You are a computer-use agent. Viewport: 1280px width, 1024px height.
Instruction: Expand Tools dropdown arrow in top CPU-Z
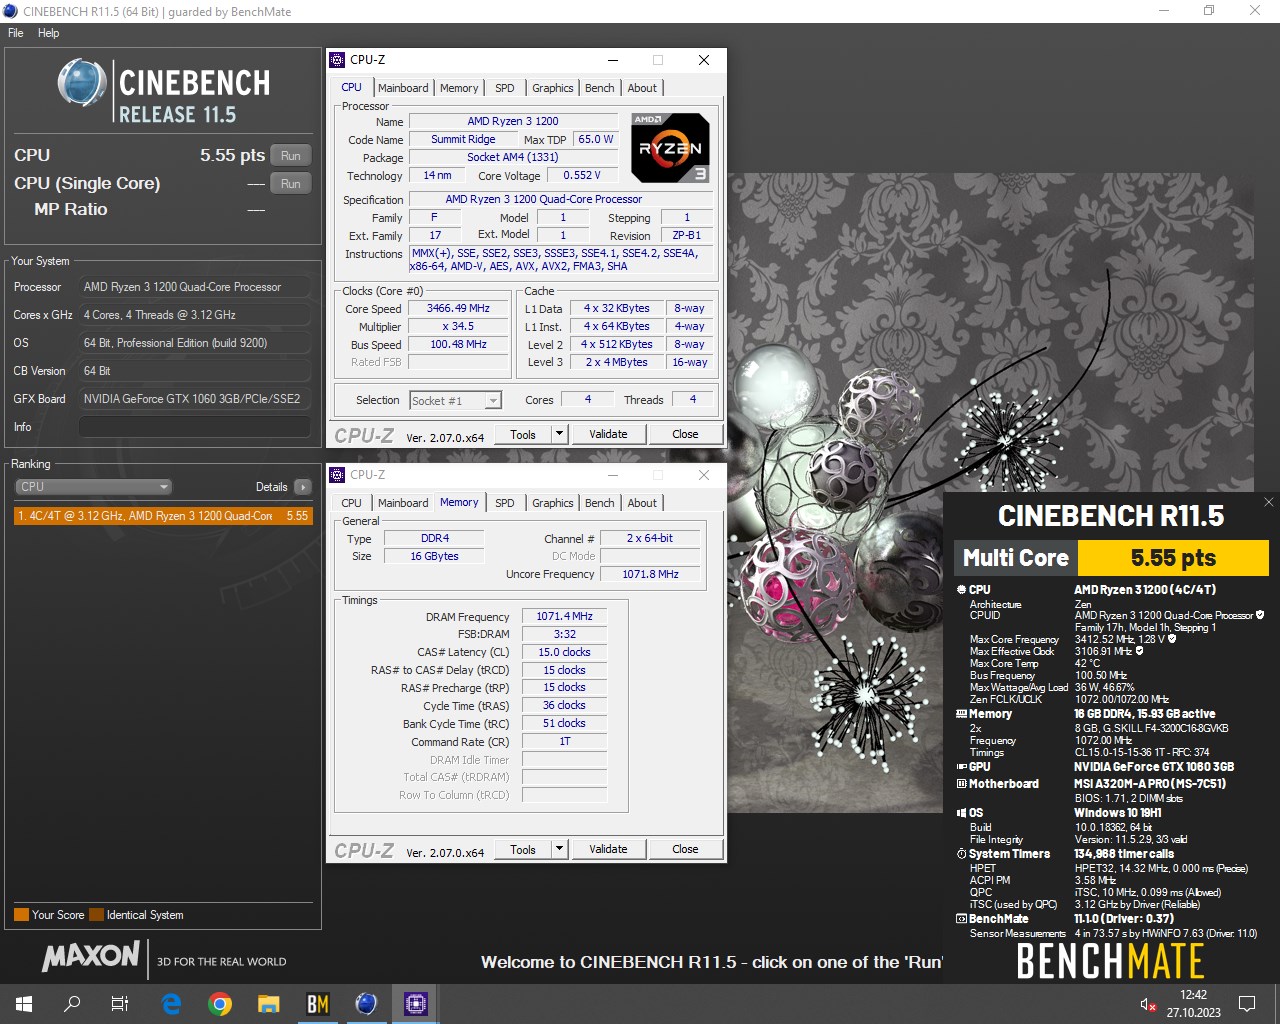tap(559, 434)
